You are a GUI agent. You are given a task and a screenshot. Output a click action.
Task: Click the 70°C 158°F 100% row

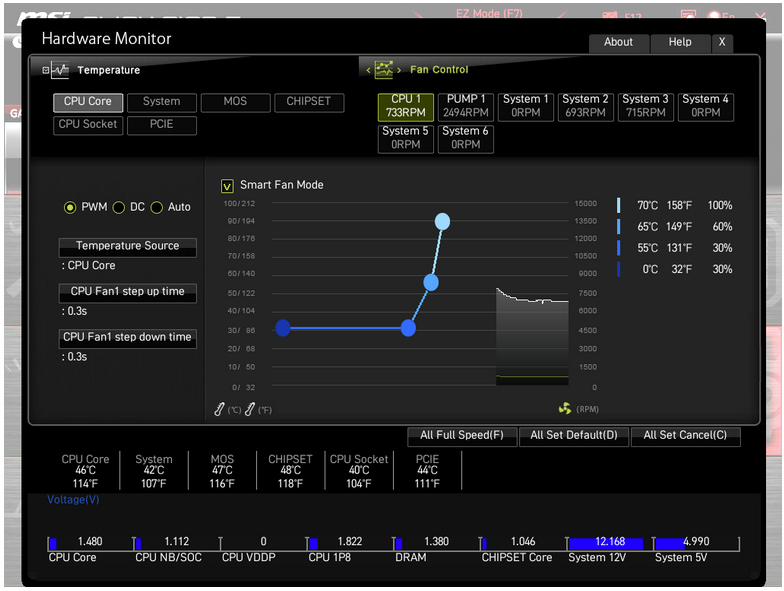[x=675, y=206]
